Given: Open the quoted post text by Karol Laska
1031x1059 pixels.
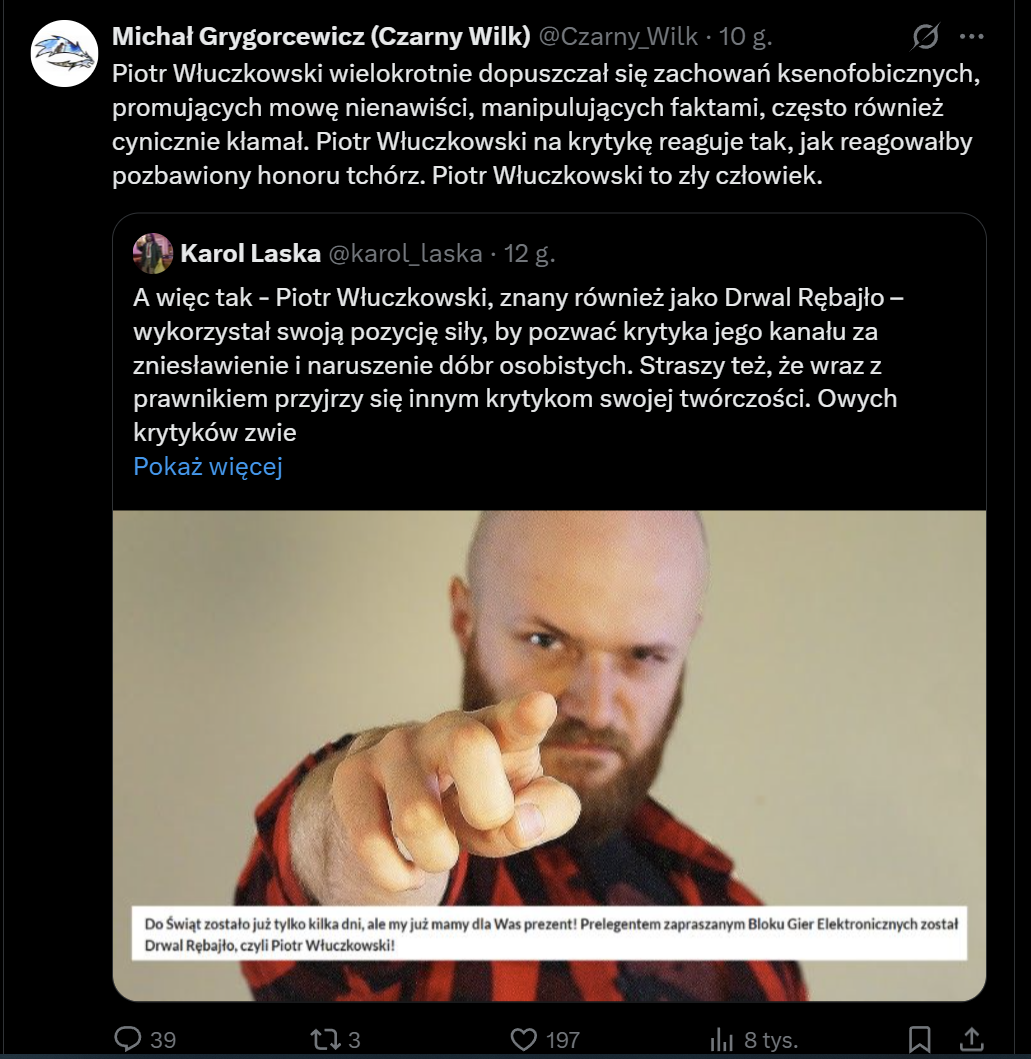Looking at the screenshot, I should 518,365.
